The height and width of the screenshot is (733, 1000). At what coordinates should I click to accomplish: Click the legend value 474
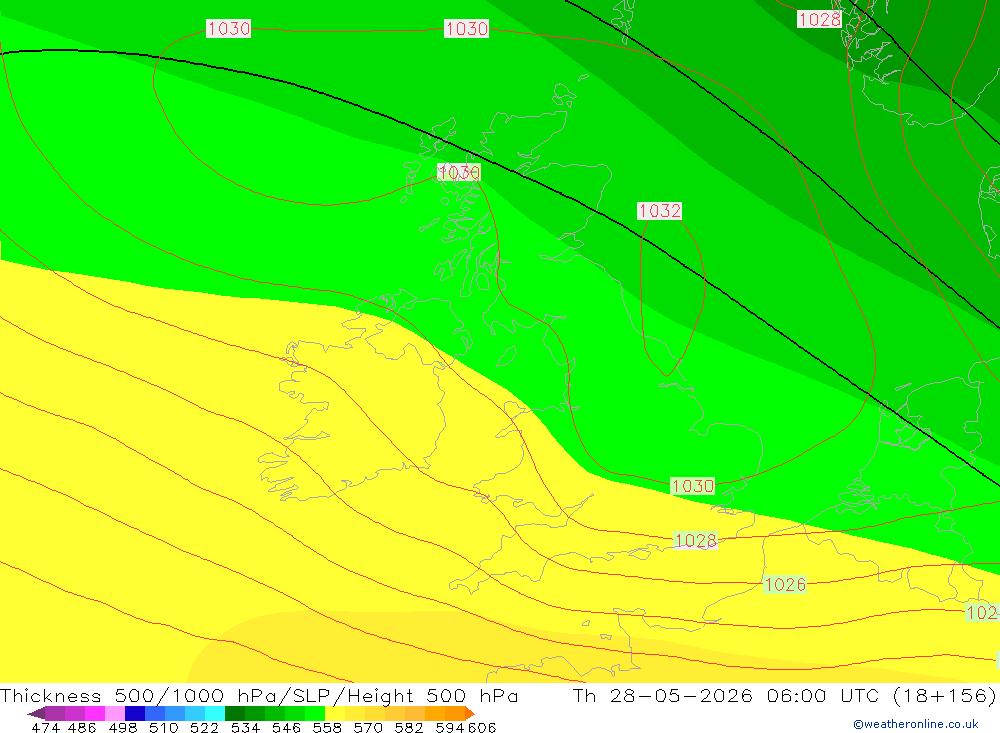pos(45,728)
